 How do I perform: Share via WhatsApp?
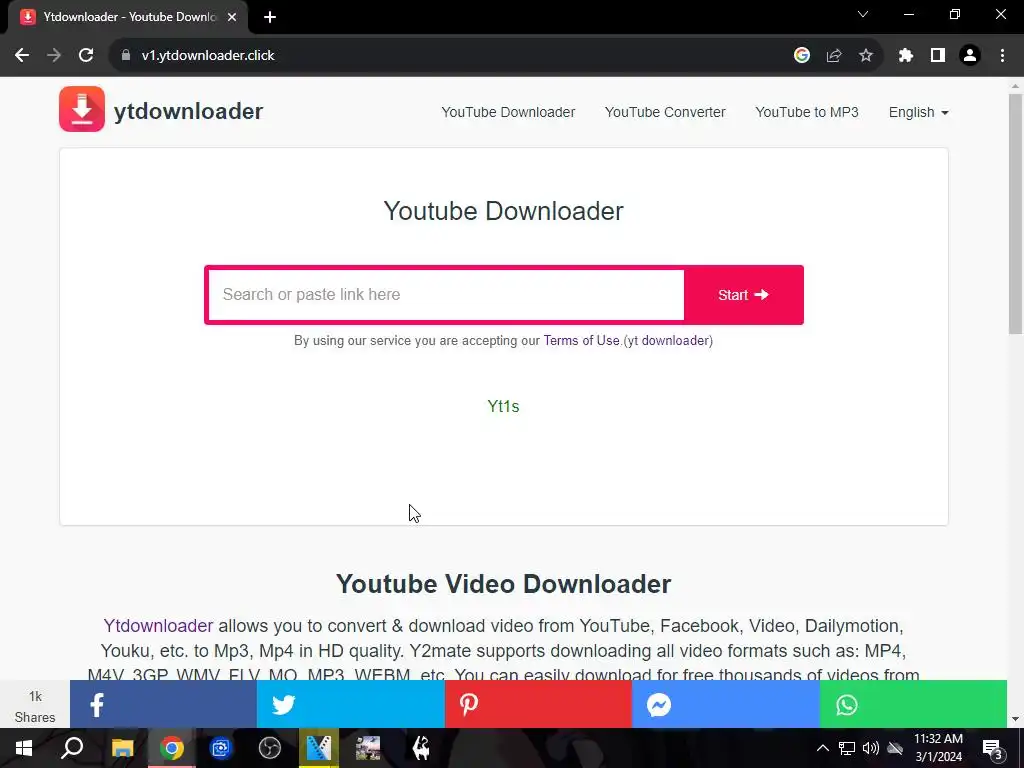pyautogui.click(x=913, y=705)
